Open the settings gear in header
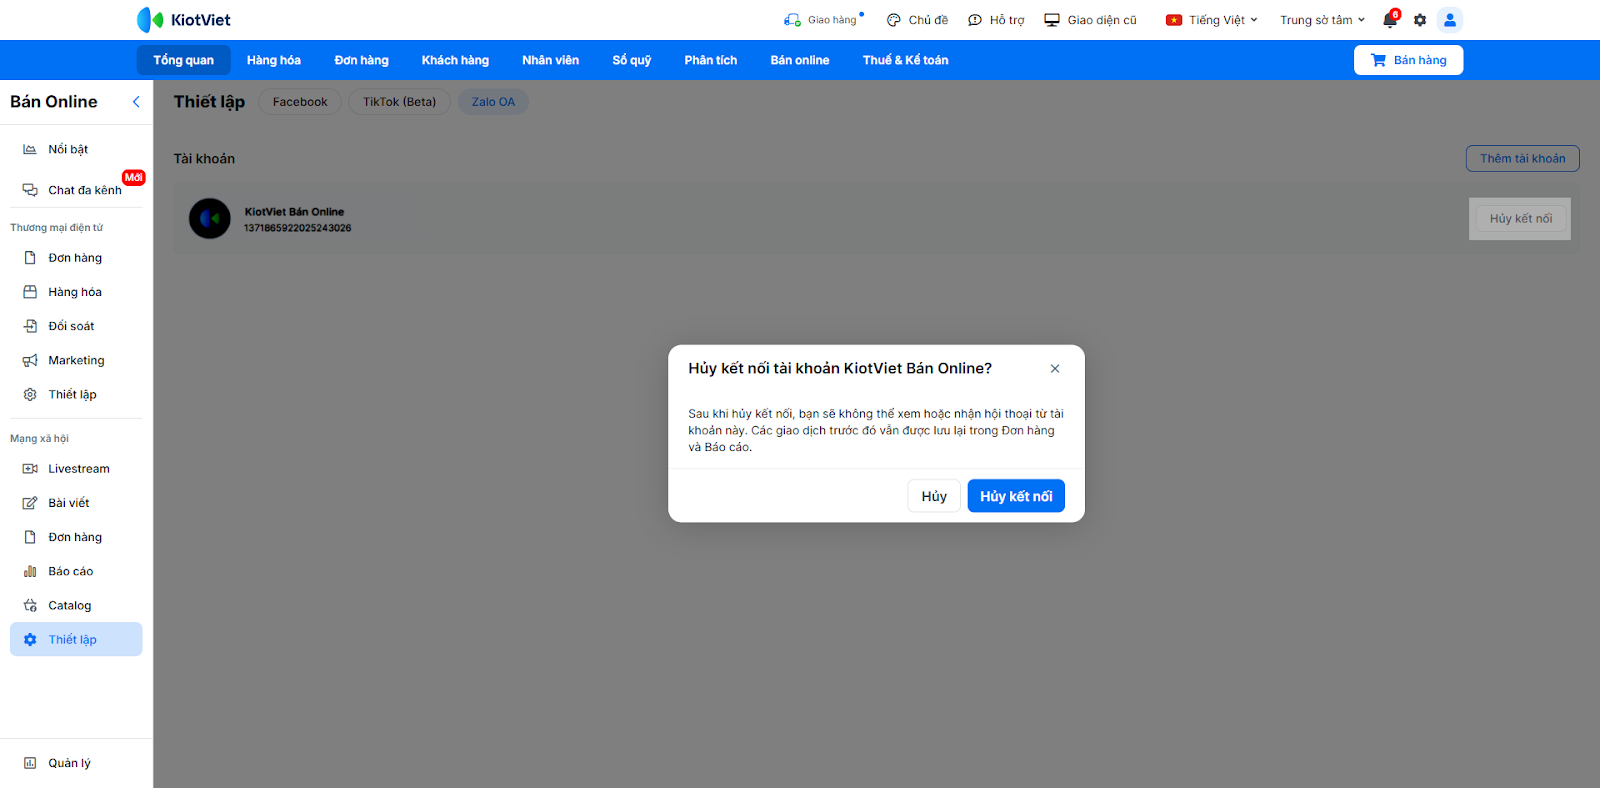Viewport: 1600px width, 788px height. pos(1420,20)
